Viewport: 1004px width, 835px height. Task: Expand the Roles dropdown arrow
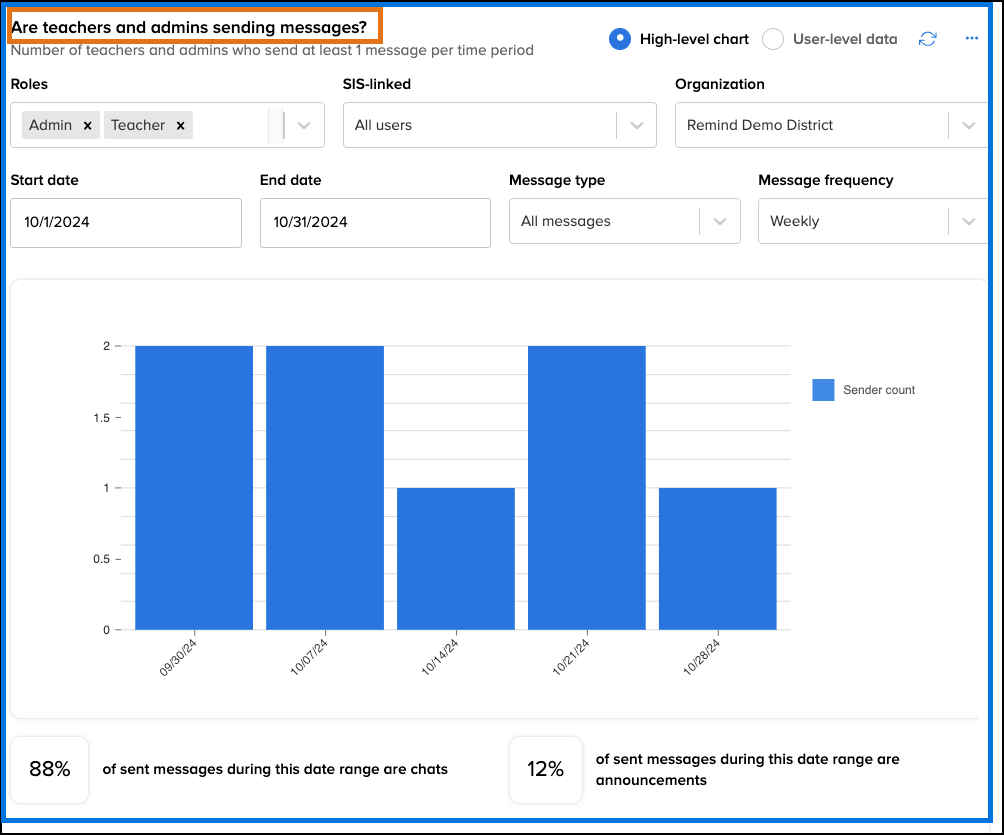coord(305,125)
